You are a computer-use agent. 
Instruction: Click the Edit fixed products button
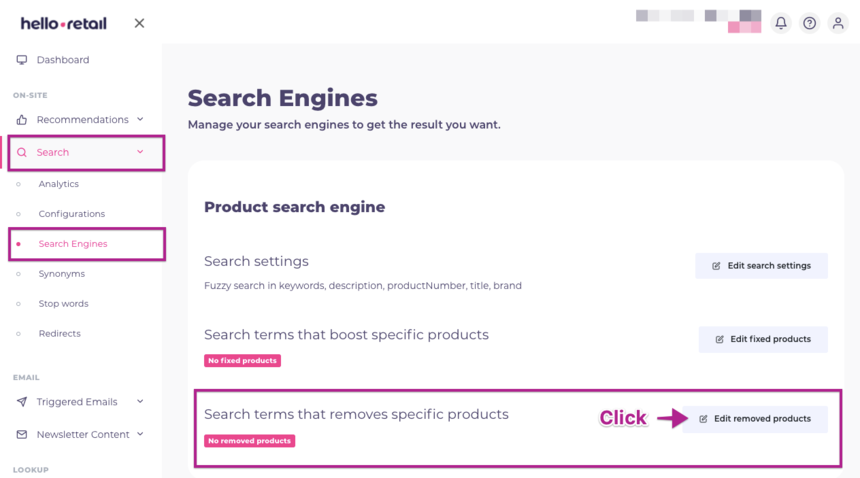click(763, 339)
